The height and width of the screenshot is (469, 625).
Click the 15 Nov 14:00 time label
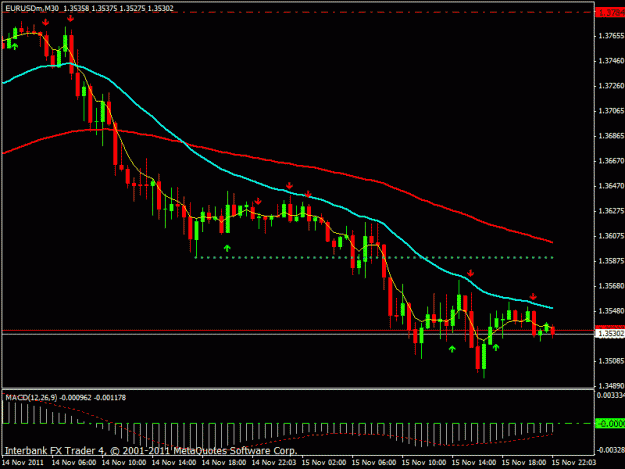tap(474, 463)
